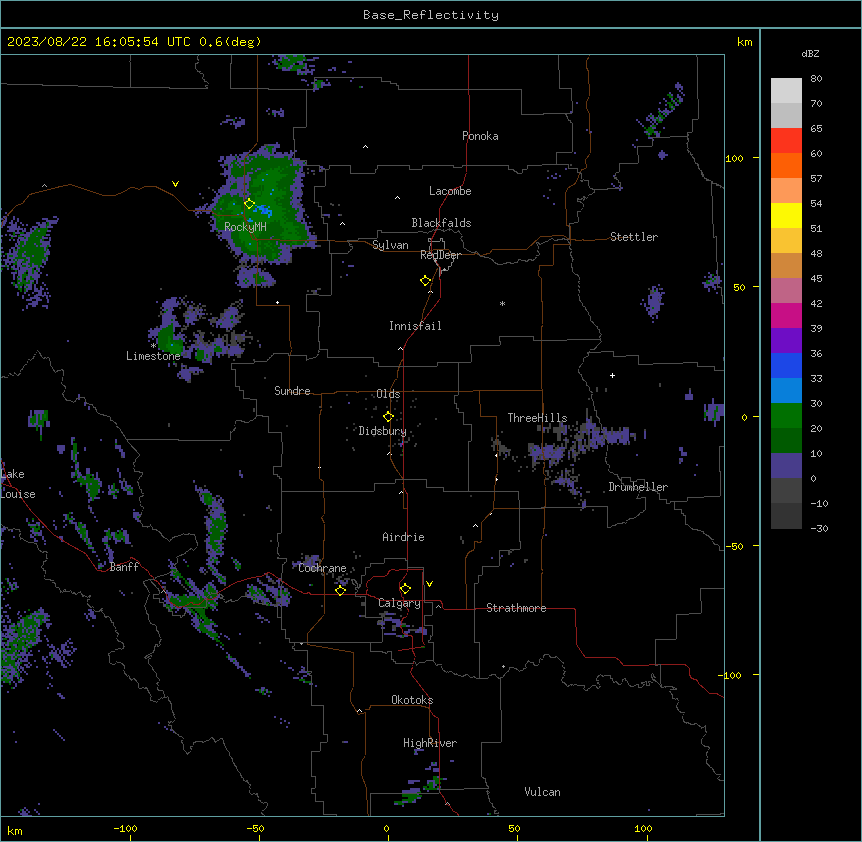Click the Sylvan label
The image size is (862, 842).
(390, 245)
